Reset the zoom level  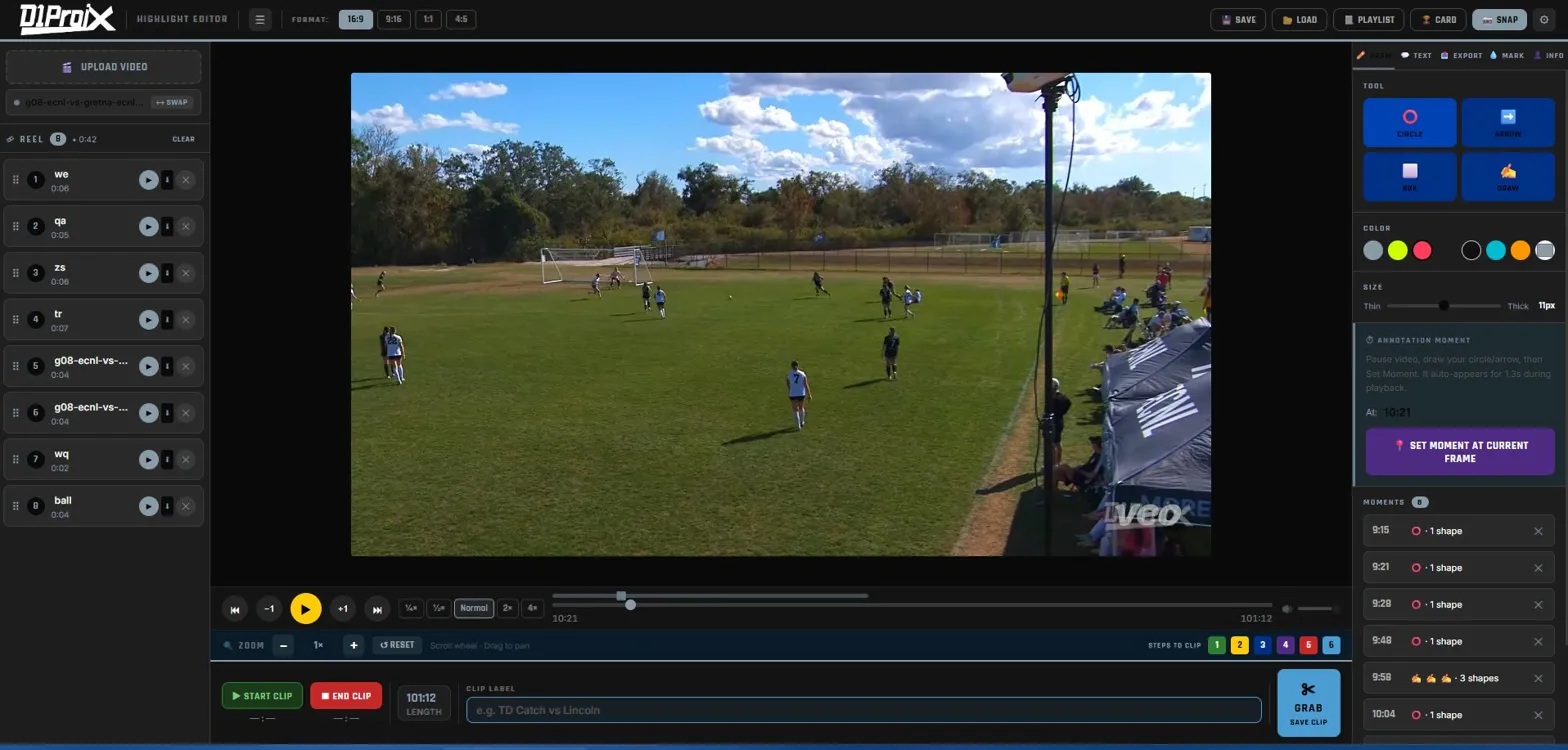point(397,645)
